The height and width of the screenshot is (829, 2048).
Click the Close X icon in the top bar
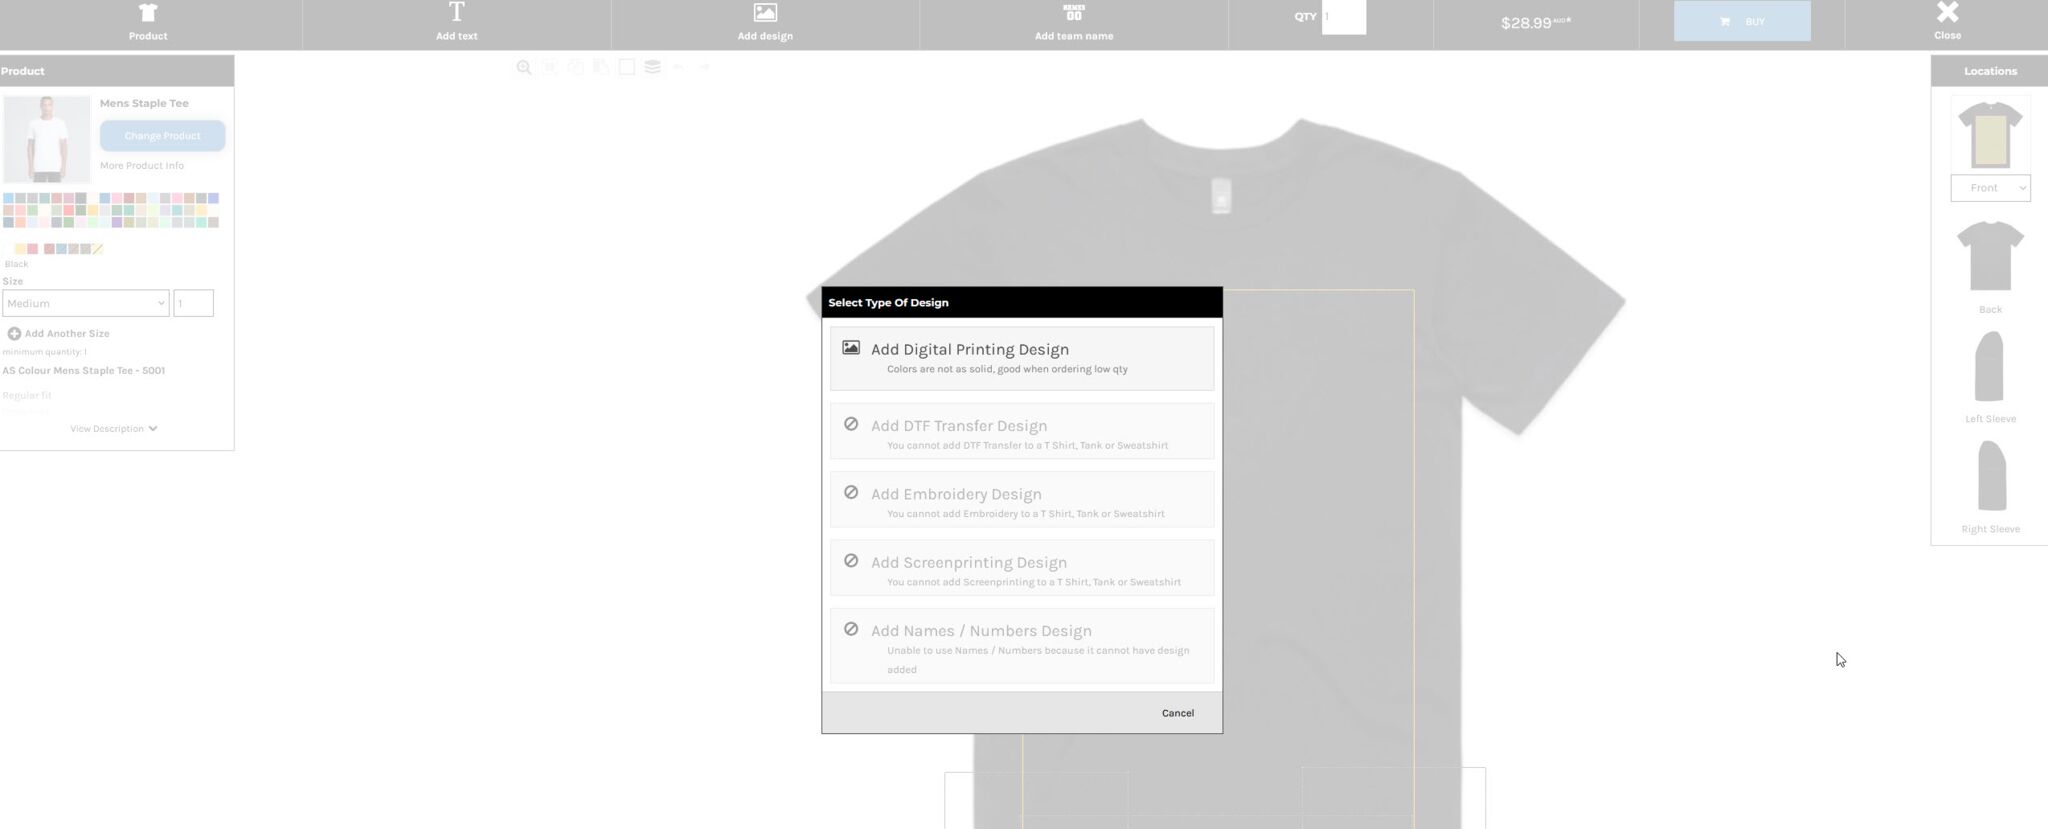pyautogui.click(x=1947, y=12)
